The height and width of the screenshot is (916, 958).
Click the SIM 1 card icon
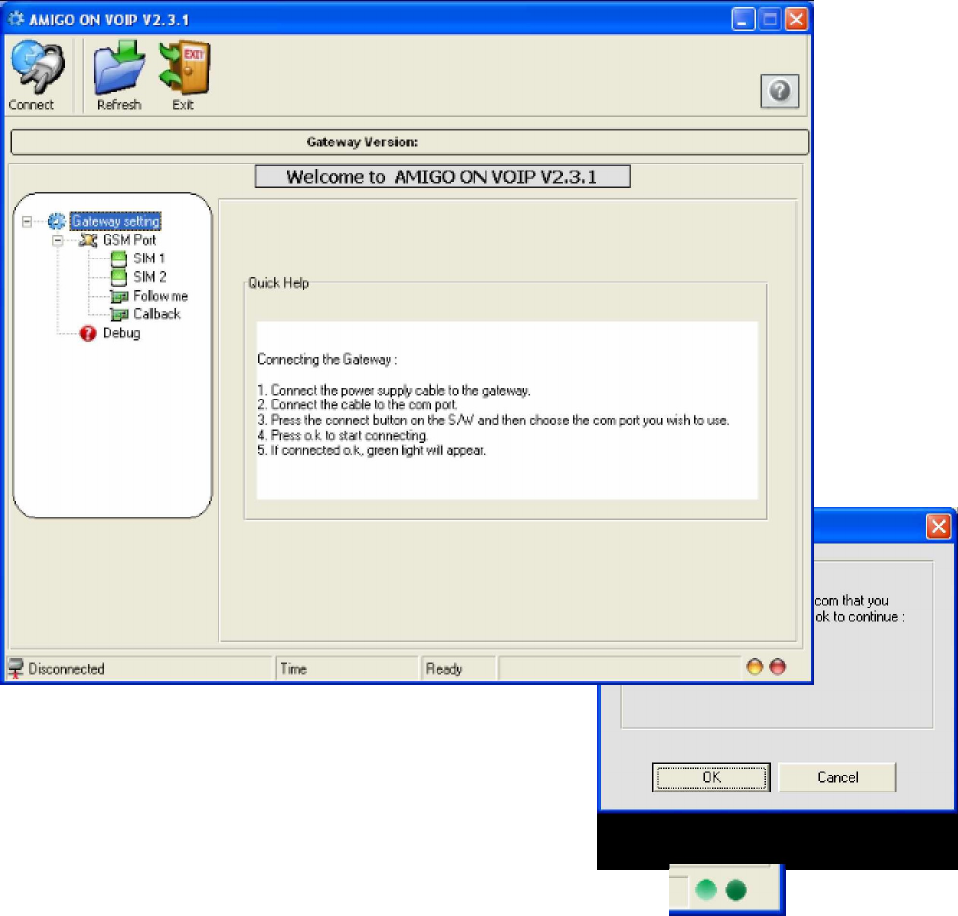tap(119, 259)
